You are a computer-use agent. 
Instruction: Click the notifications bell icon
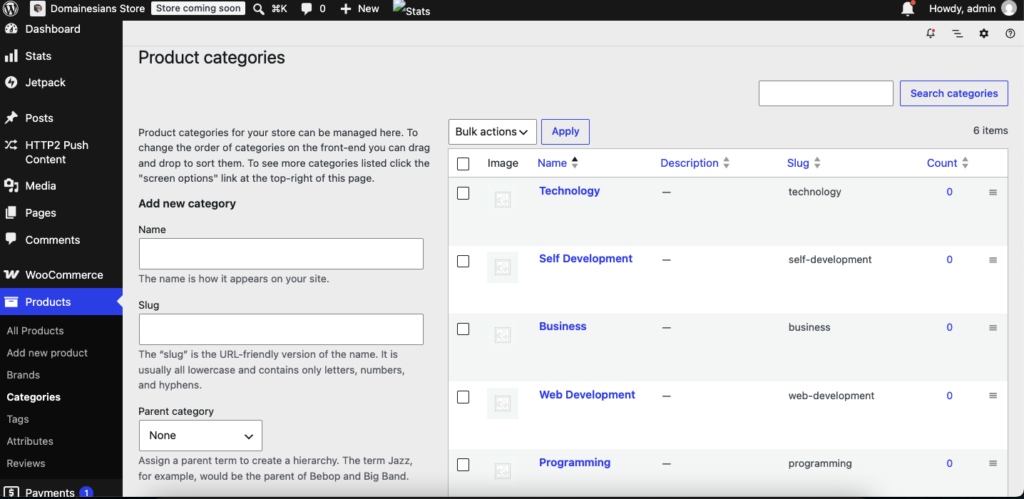tap(908, 8)
